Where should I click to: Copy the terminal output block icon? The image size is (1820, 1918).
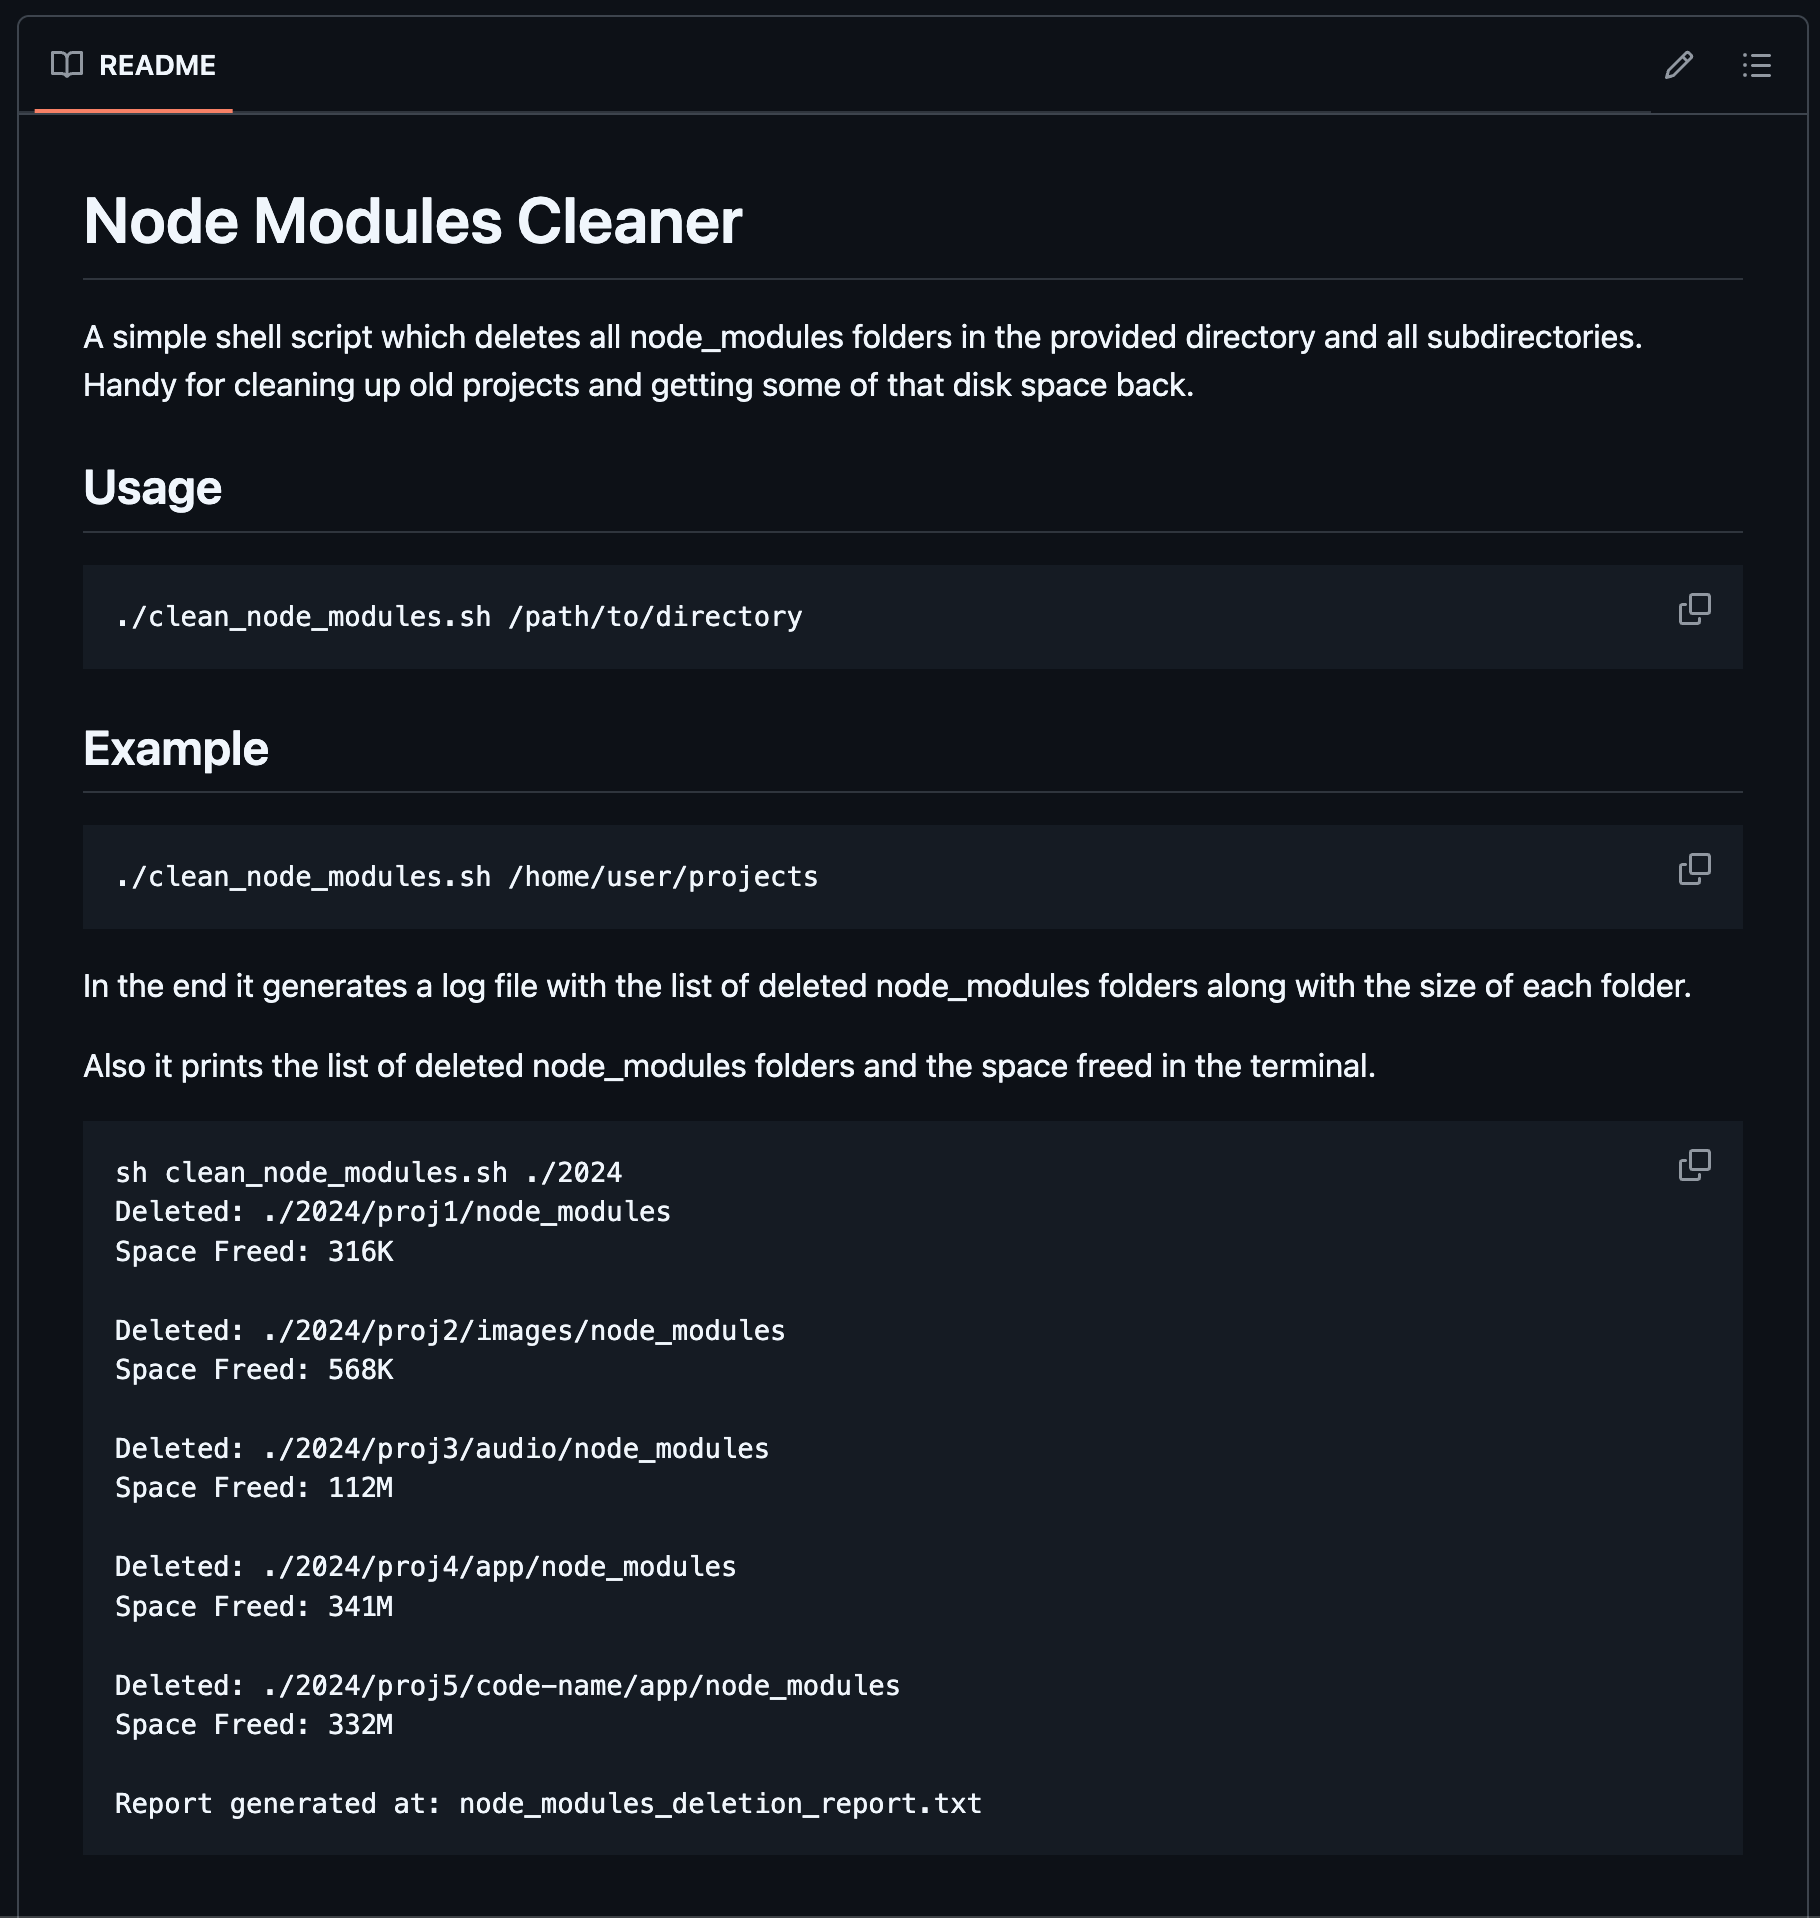tap(1694, 1165)
